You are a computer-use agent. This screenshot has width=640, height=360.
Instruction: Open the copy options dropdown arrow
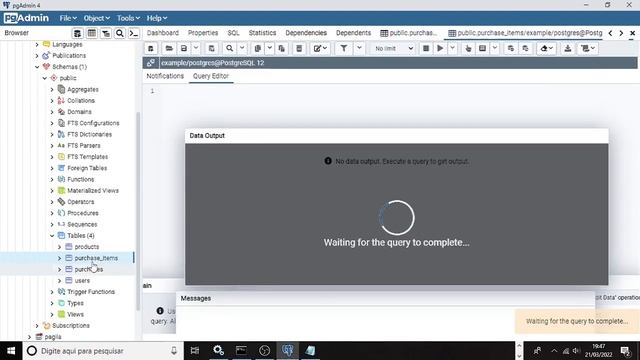[269, 49]
